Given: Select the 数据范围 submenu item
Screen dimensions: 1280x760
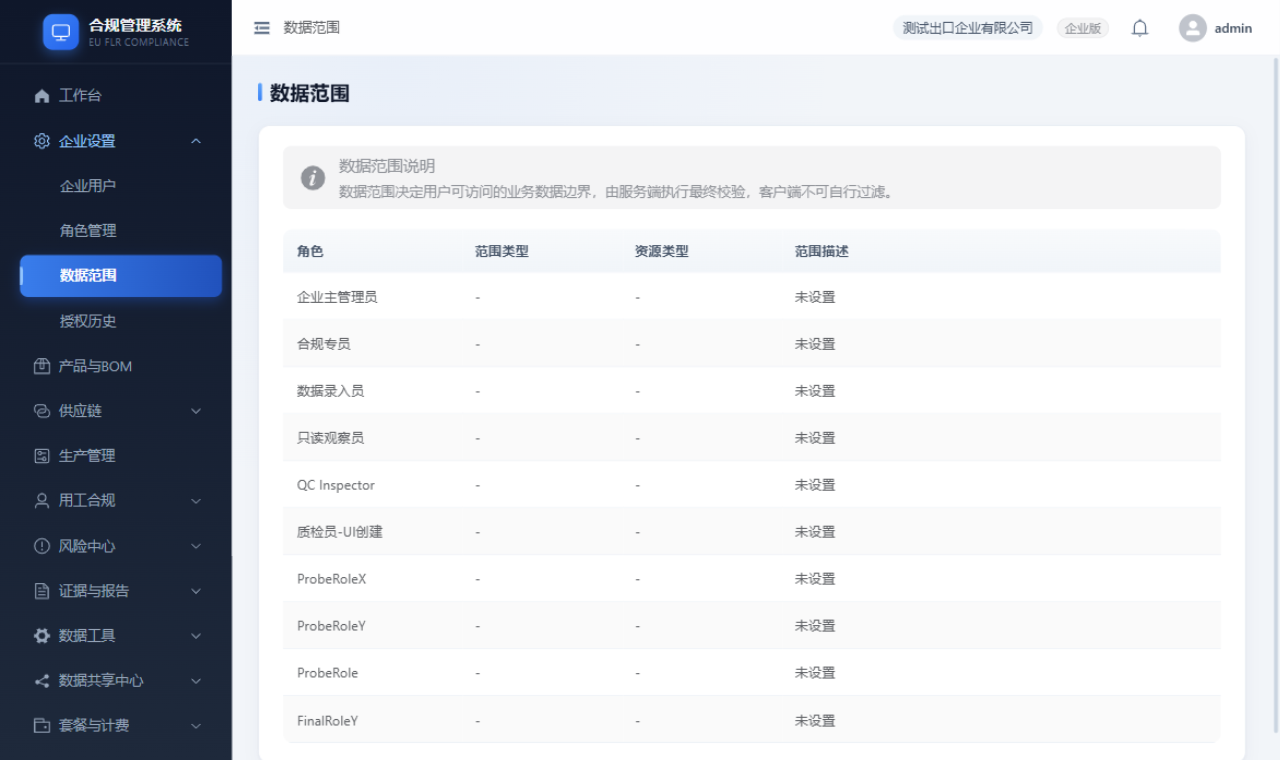Looking at the screenshot, I should 121,276.
